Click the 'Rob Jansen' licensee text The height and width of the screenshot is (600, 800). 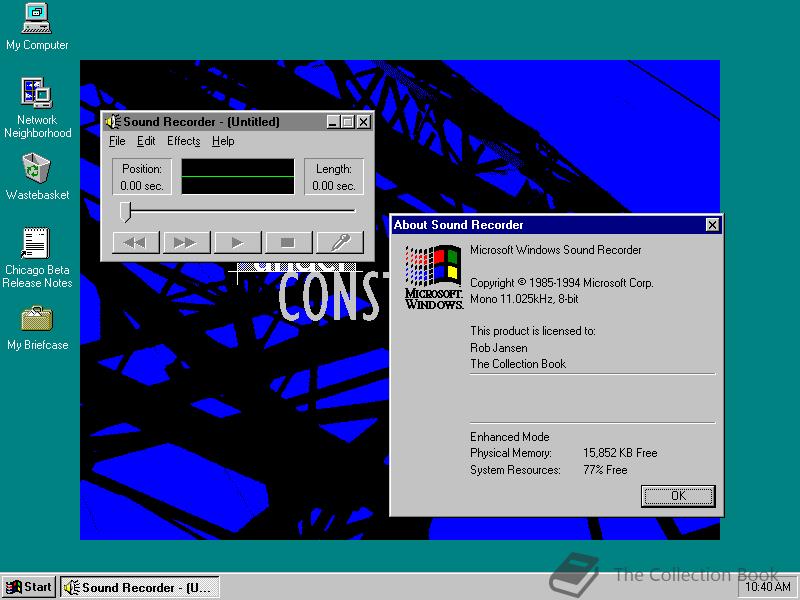pyautogui.click(x=498, y=348)
